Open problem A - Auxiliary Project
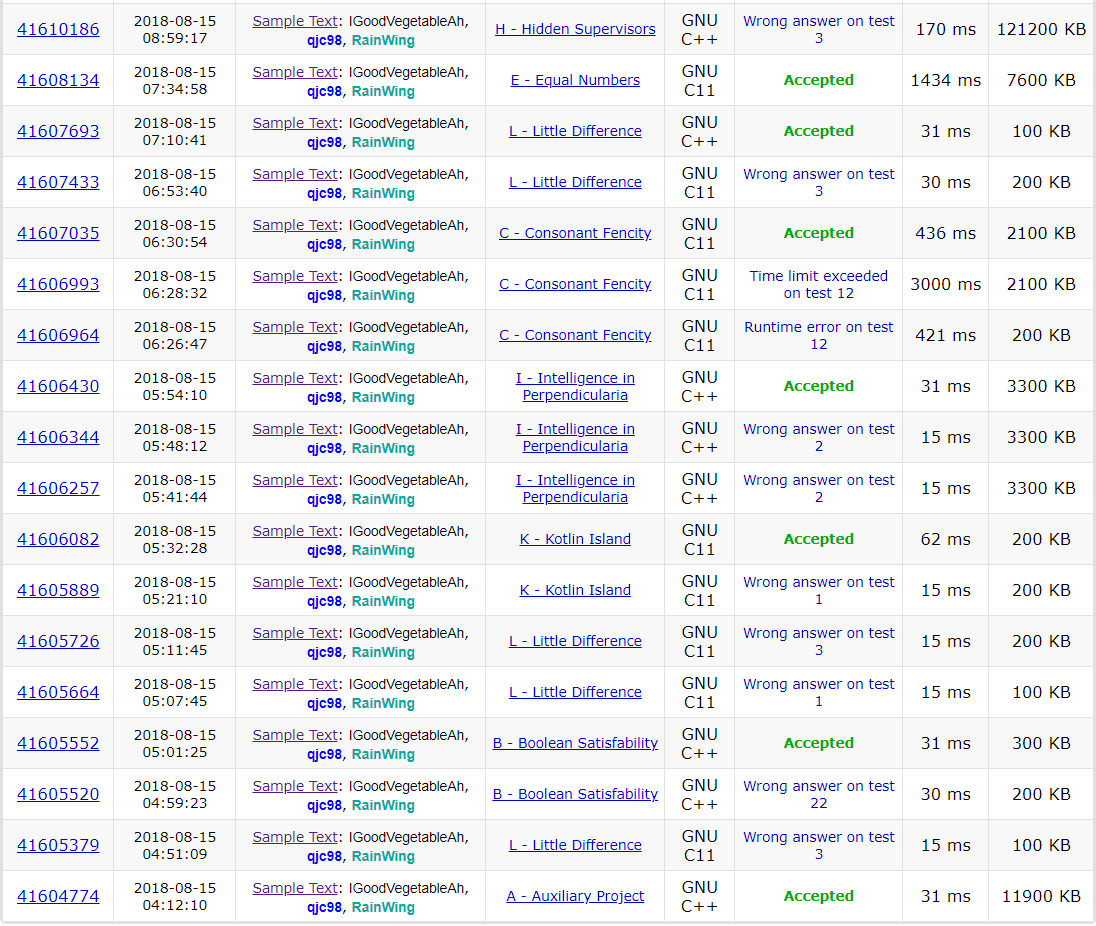 click(575, 896)
